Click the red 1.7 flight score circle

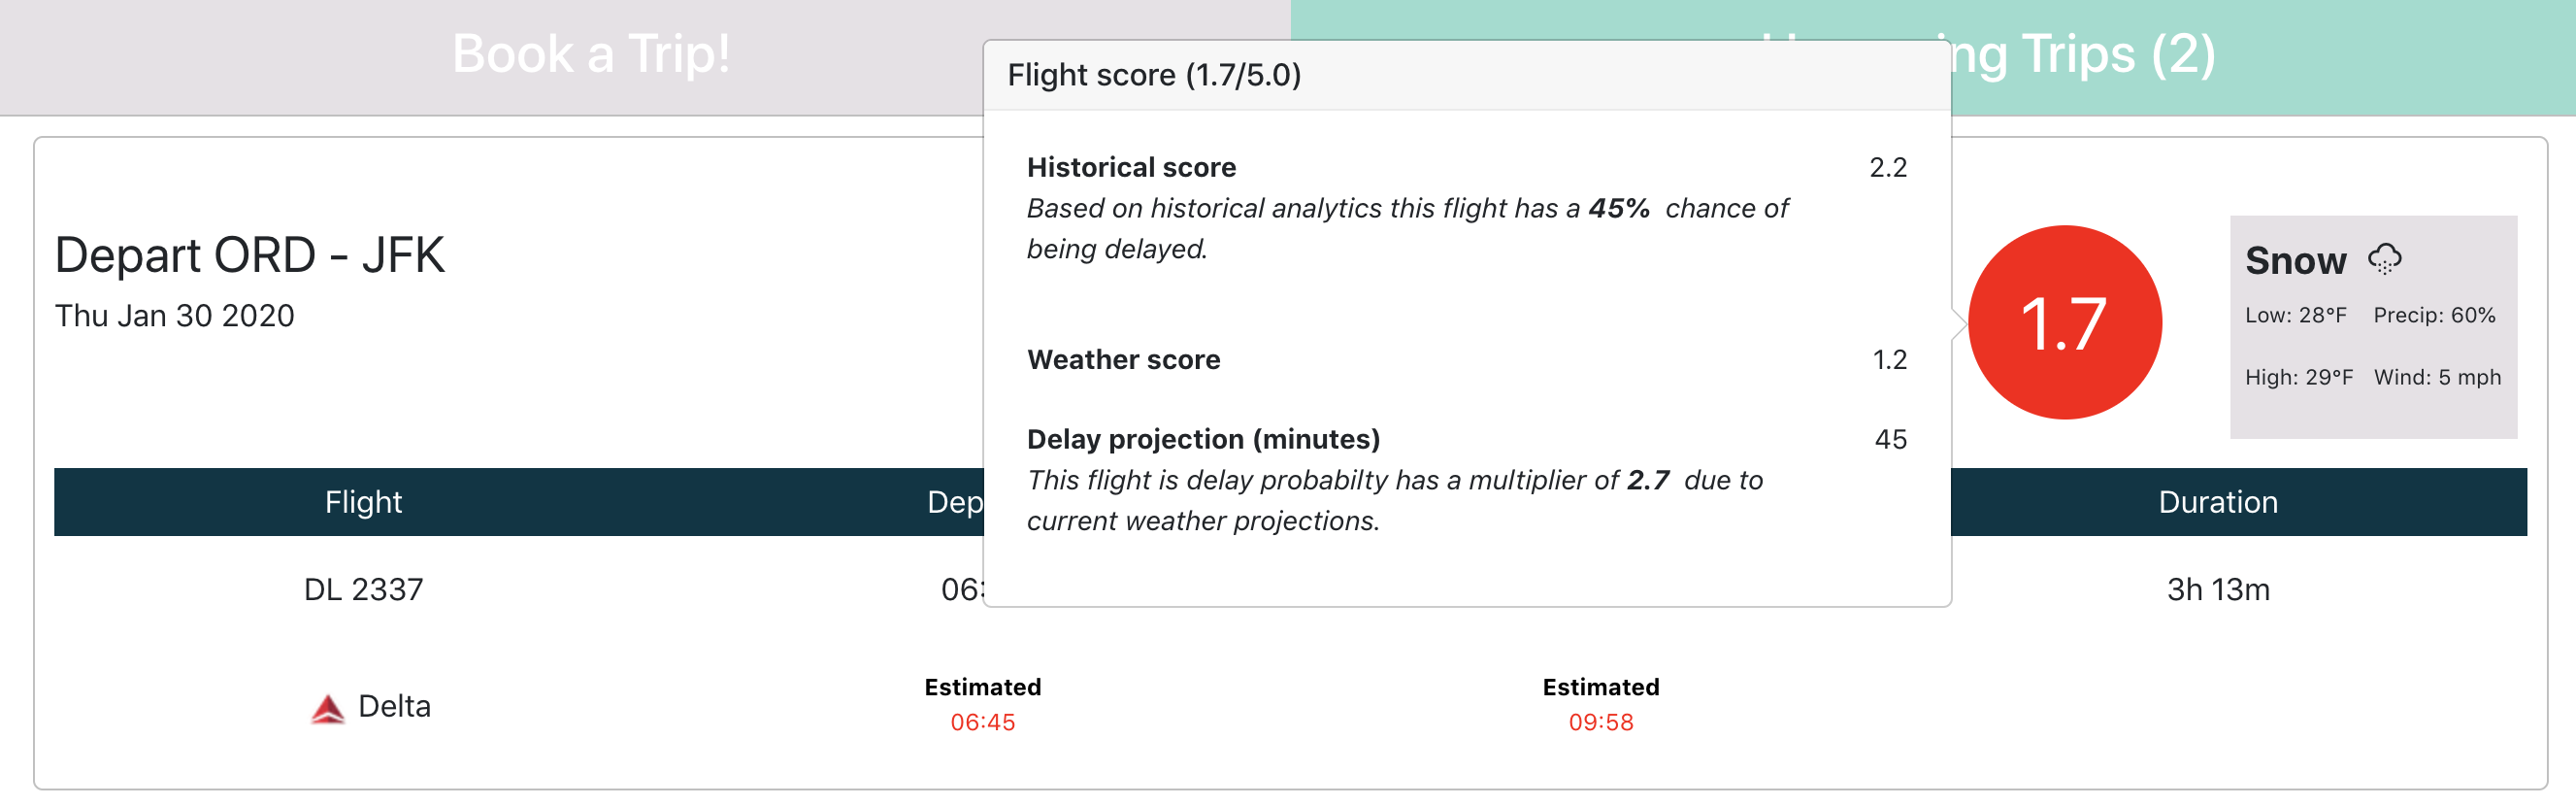pyautogui.click(x=2064, y=322)
